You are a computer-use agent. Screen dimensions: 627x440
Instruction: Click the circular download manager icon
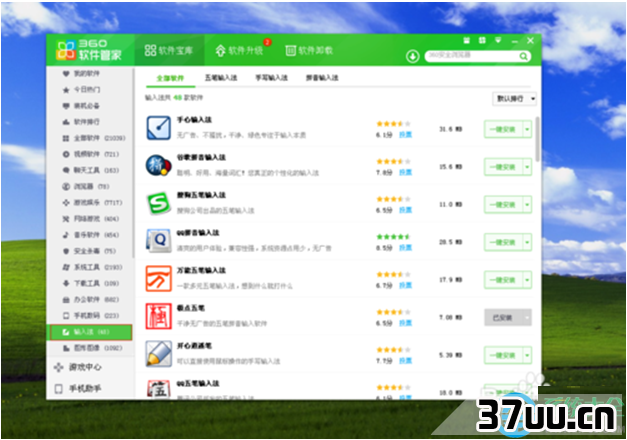click(x=412, y=56)
